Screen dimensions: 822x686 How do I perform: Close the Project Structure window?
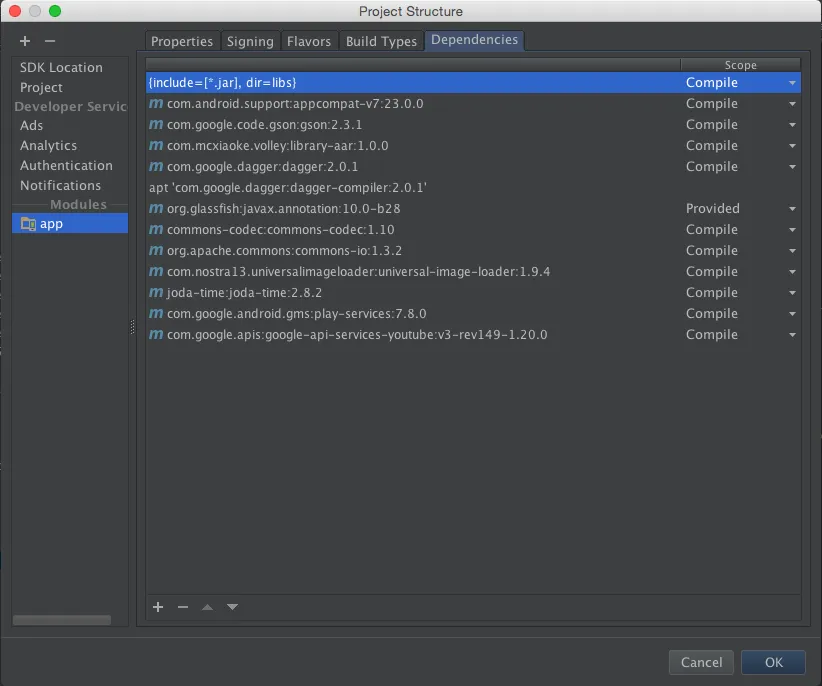coord(15,11)
